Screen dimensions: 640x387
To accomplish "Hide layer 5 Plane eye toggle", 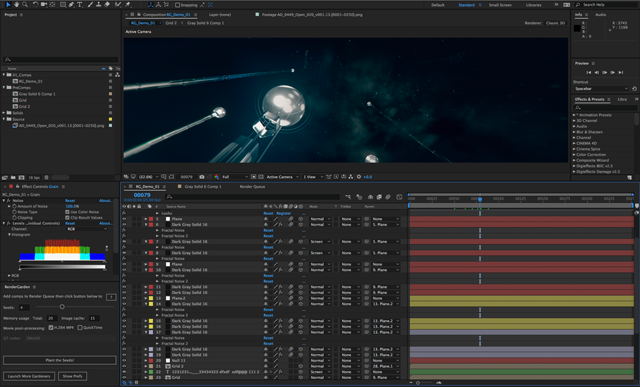I will [124, 219].
